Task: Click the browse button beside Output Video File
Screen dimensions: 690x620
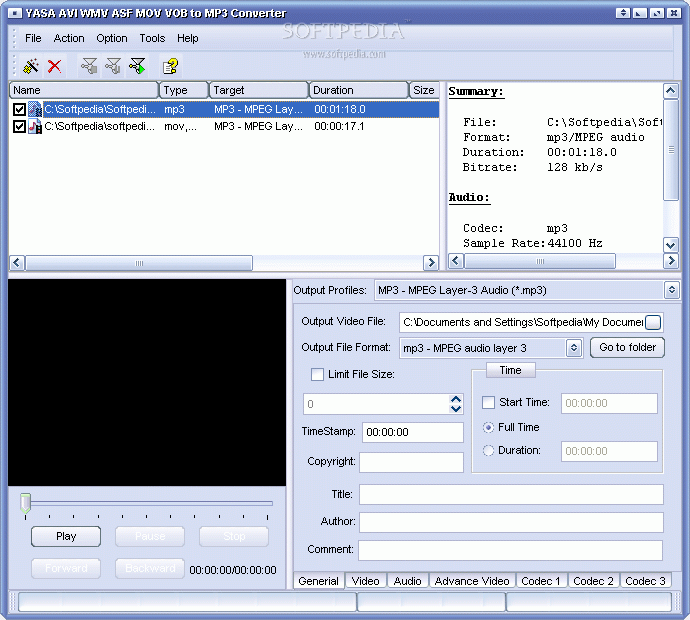Action: click(x=653, y=323)
